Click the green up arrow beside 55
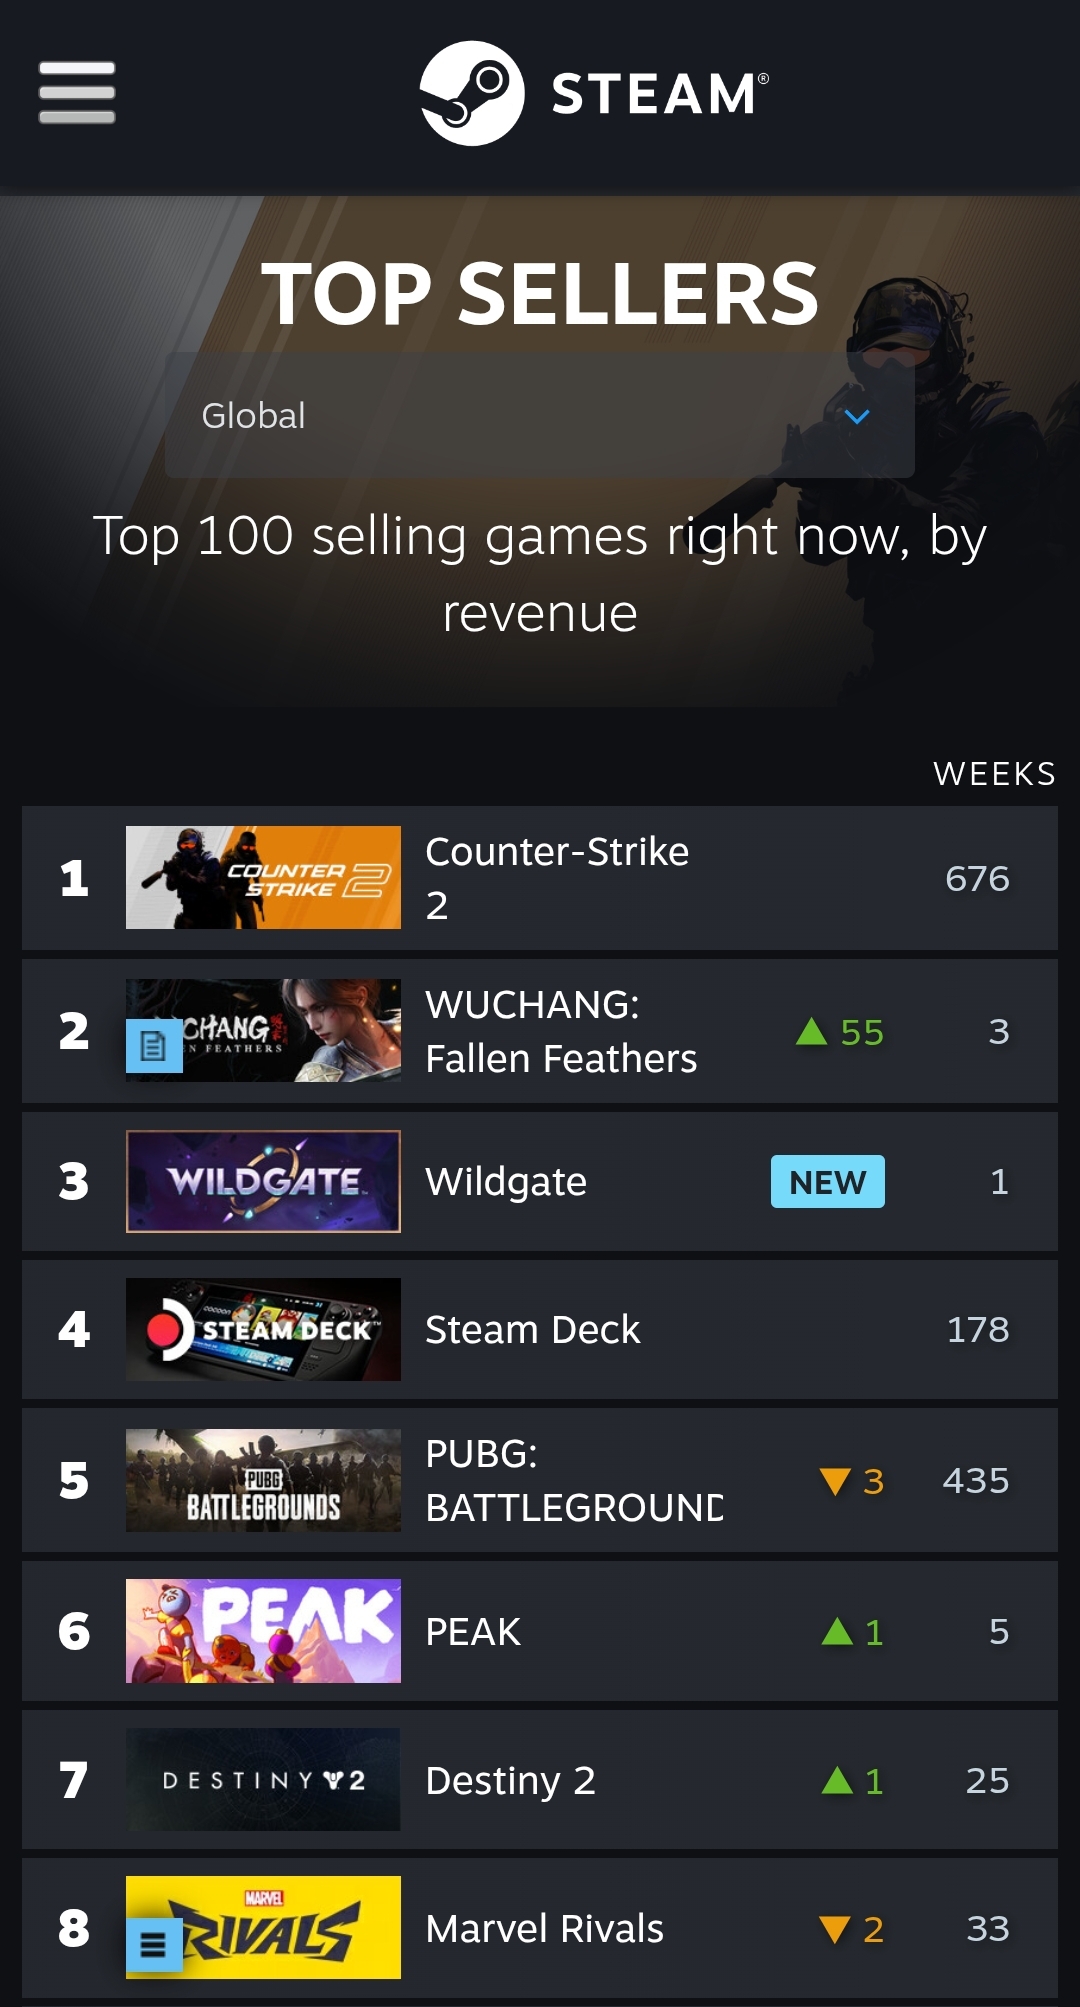 811,1031
